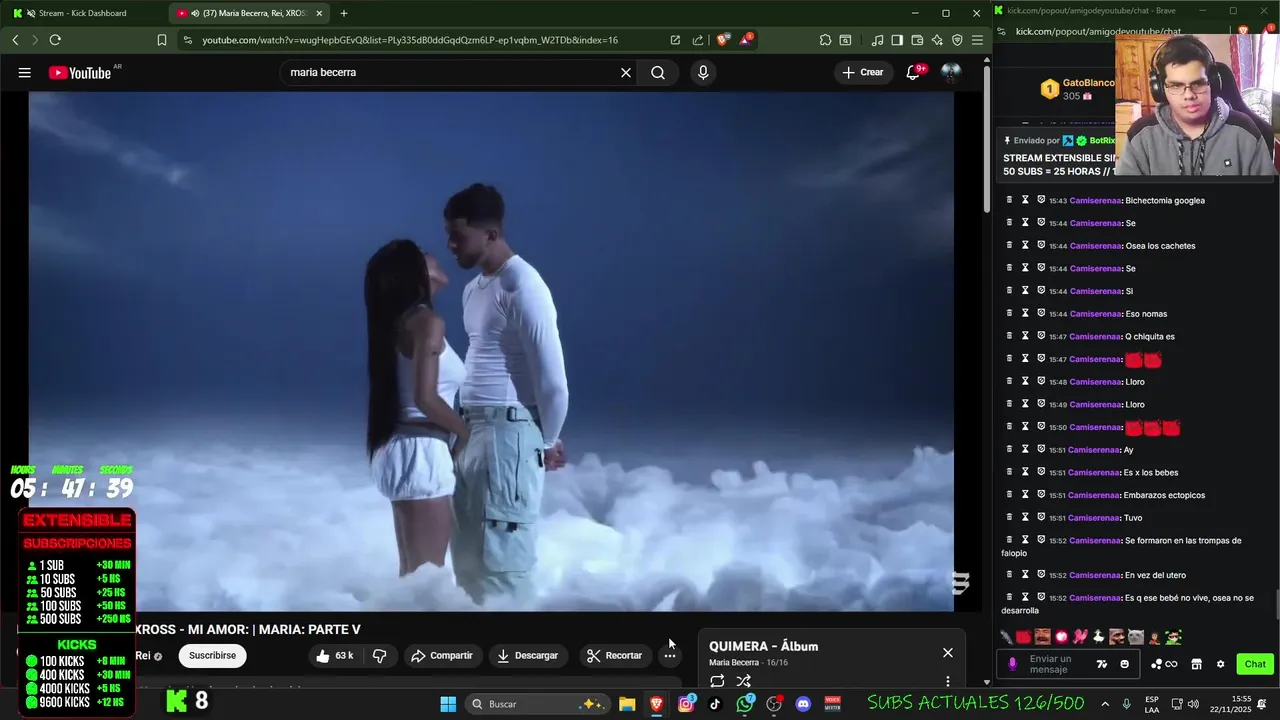This screenshot has width=1280, height=720.
Task: Open Brave main hamburger menu
Action: (977, 40)
